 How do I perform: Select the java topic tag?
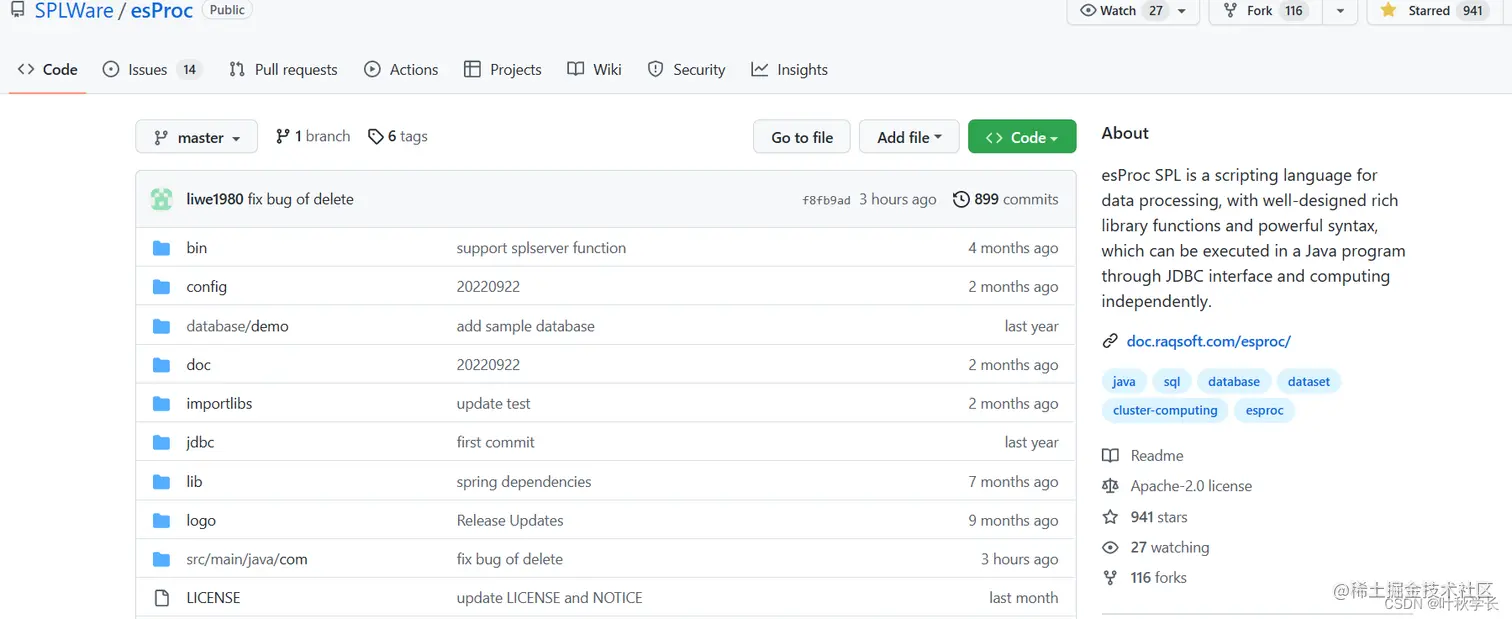(x=1124, y=381)
